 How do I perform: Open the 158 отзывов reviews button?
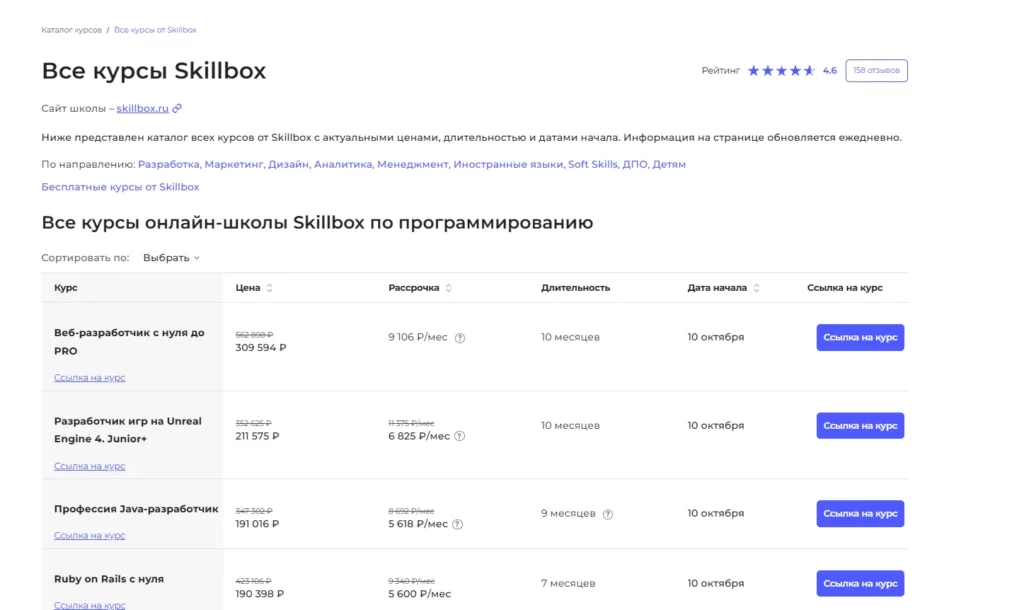(x=876, y=71)
